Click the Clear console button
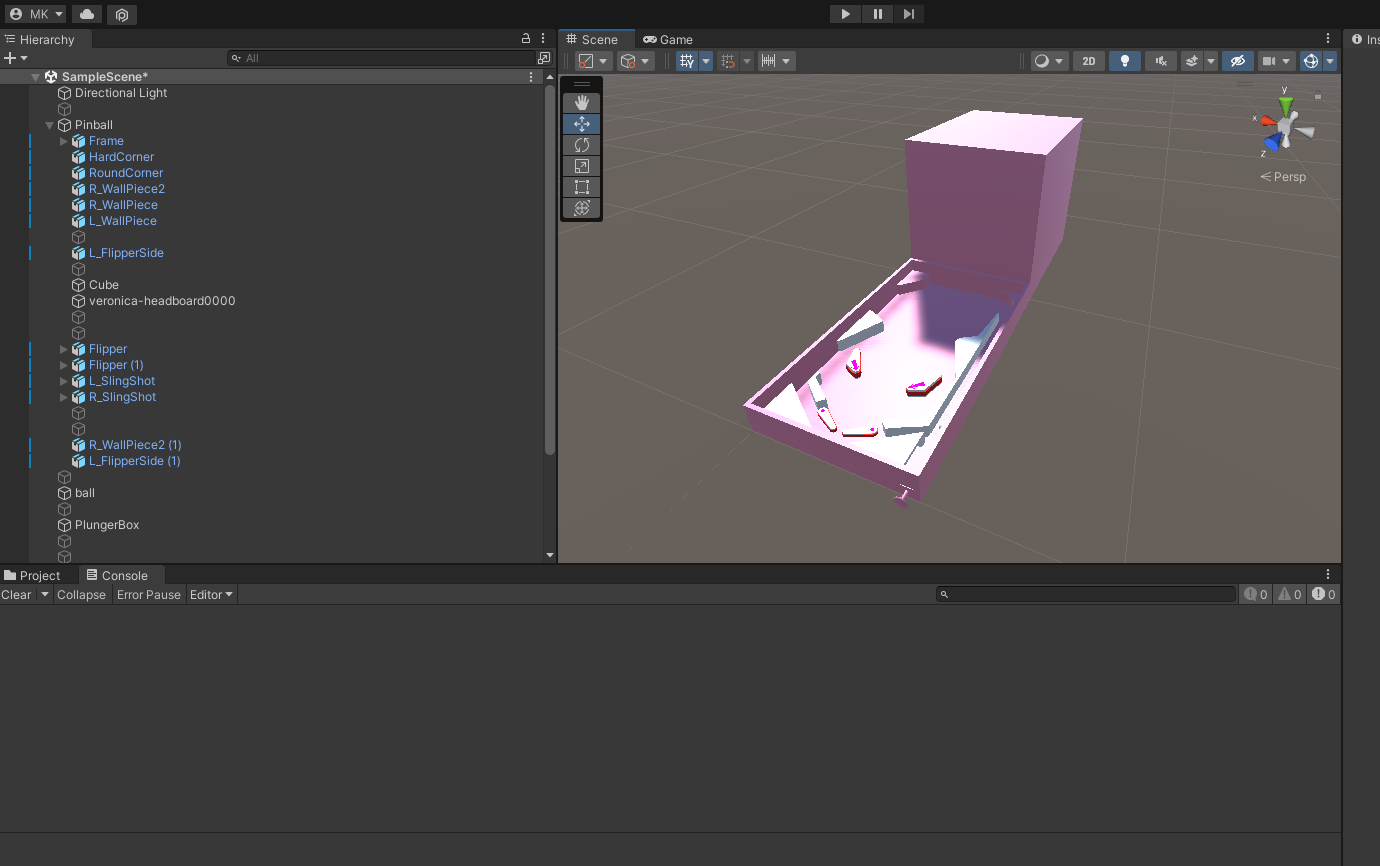The image size is (1380, 866). tap(16, 594)
